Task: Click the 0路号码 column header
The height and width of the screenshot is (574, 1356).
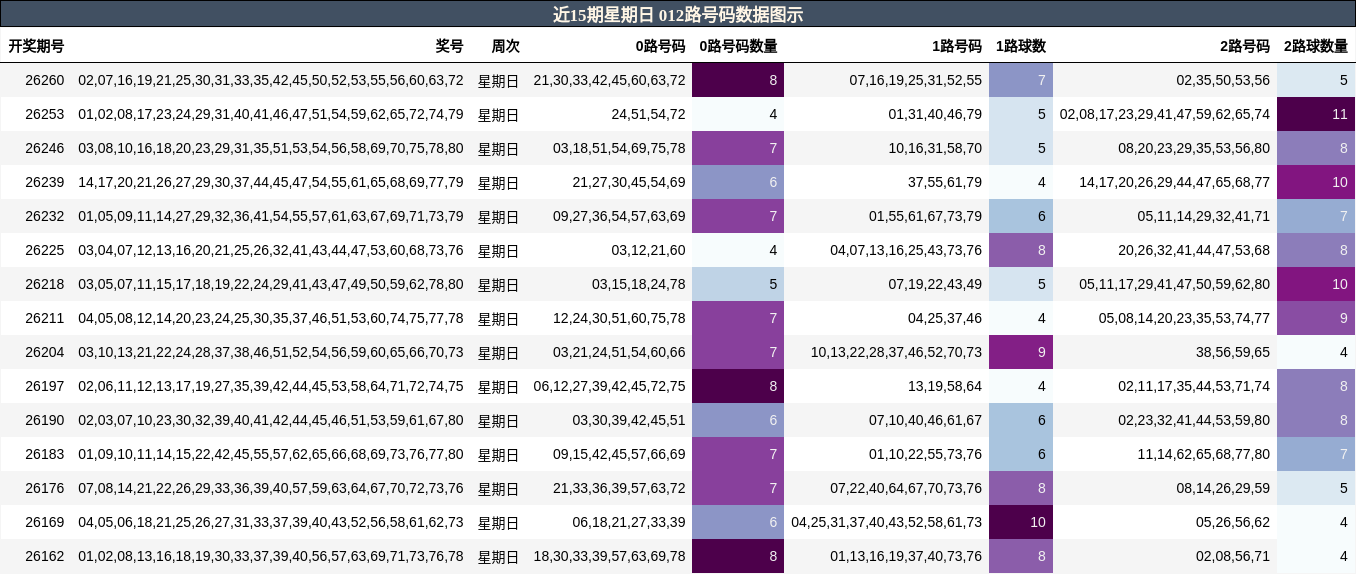Action: point(661,46)
